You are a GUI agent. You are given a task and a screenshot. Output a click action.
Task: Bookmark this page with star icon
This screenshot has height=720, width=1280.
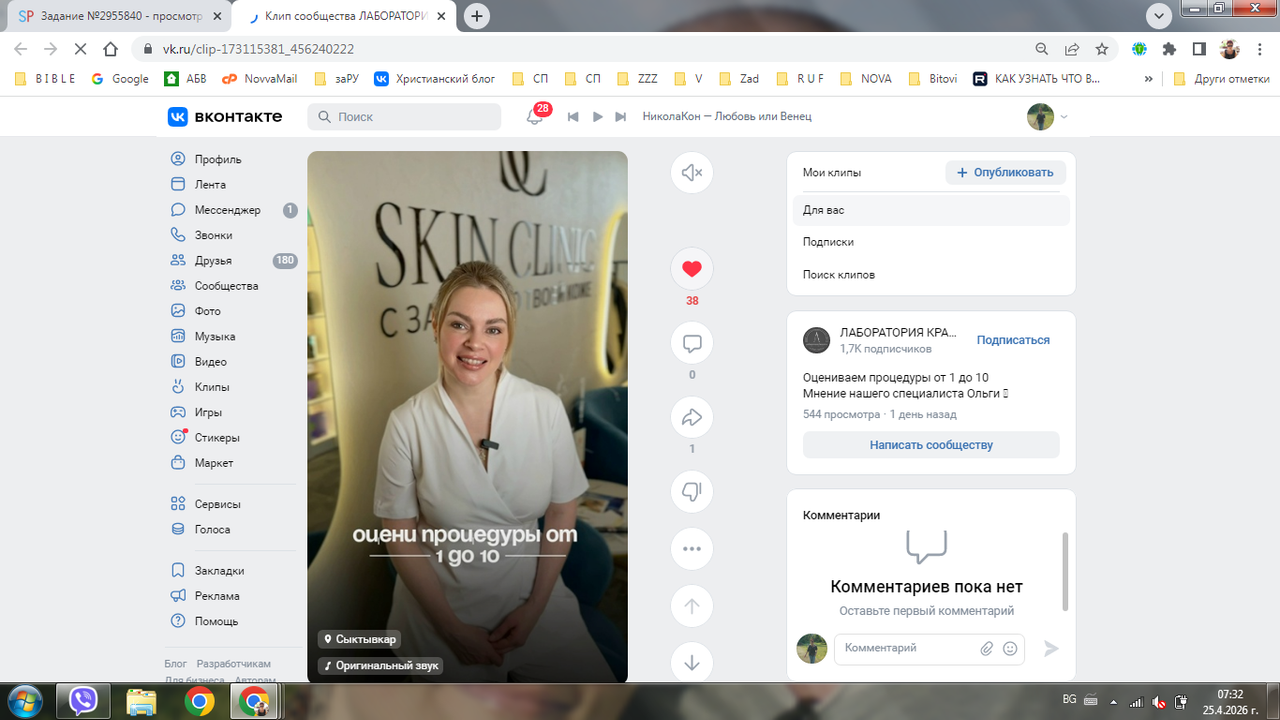pos(1101,48)
